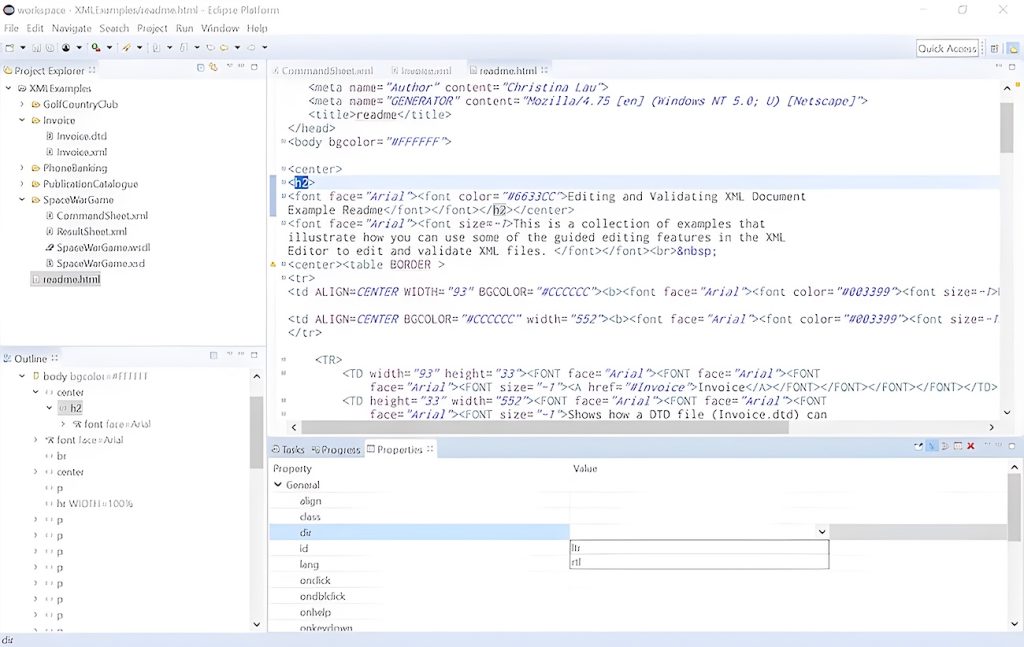The height and width of the screenshot is (647, 1024).
Task: Open the dir property value dropdown
Action: point(821,531)
